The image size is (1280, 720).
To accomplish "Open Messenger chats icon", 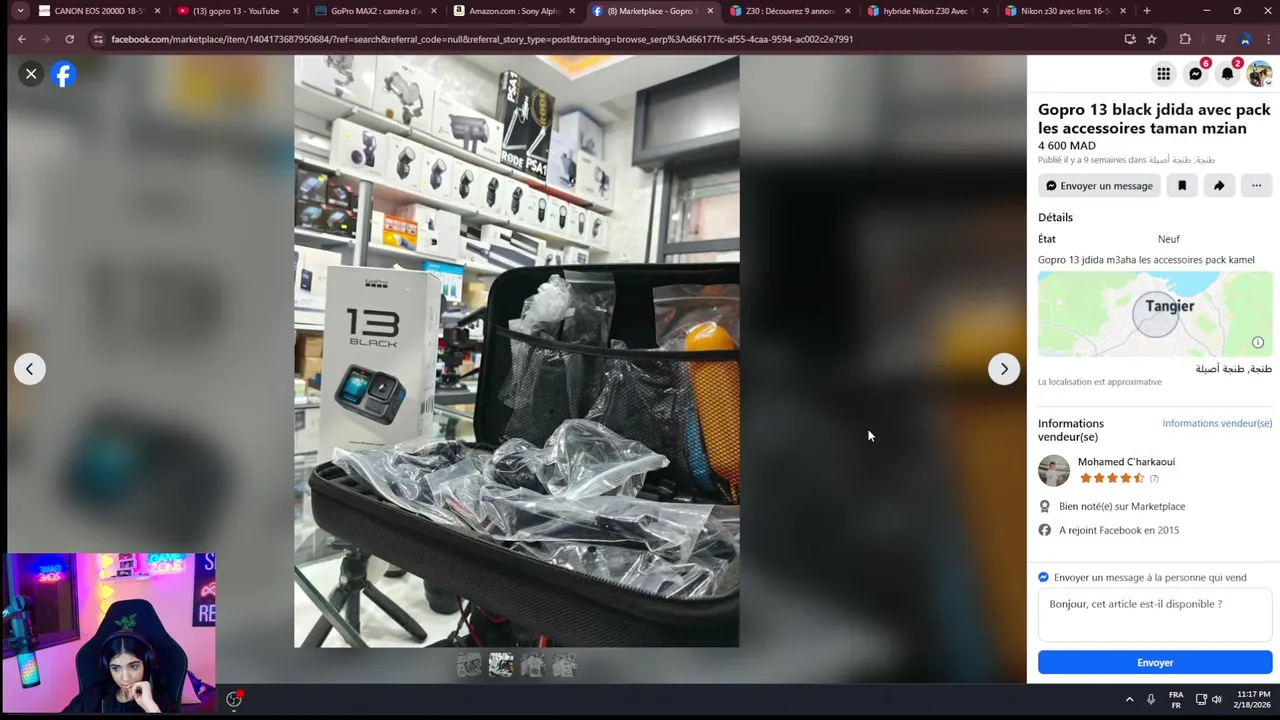I will pos(1195,74).
